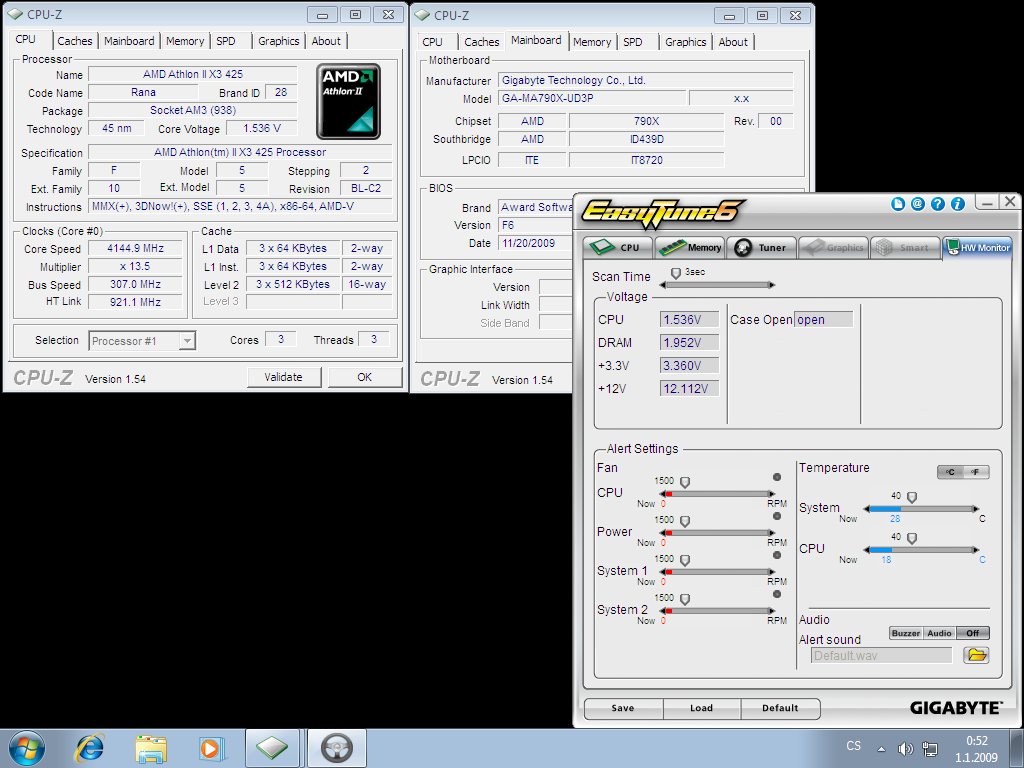Screen dimensions: 1024x768
Task: Click the Case Open status field
Action: point(824,319)
